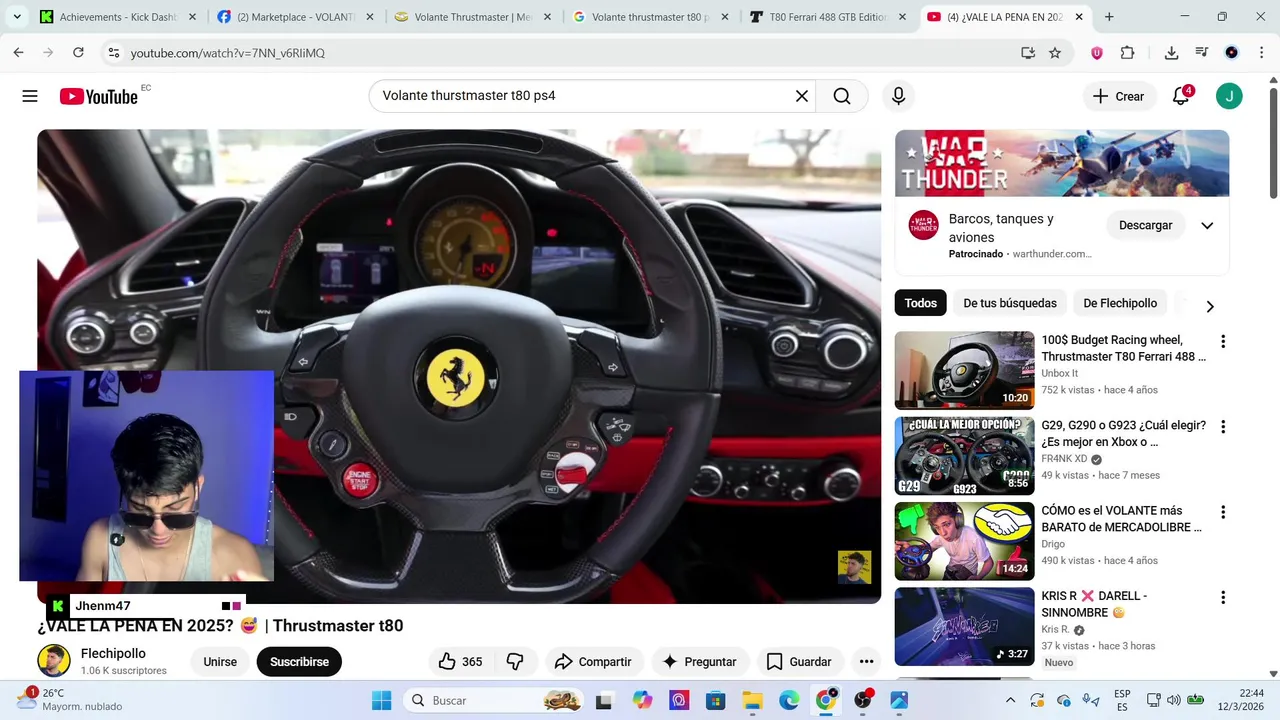Viewport: 1280px width, 720px height.
Task: Start voice search with the microphone
Action: click(x=898, y=96)
